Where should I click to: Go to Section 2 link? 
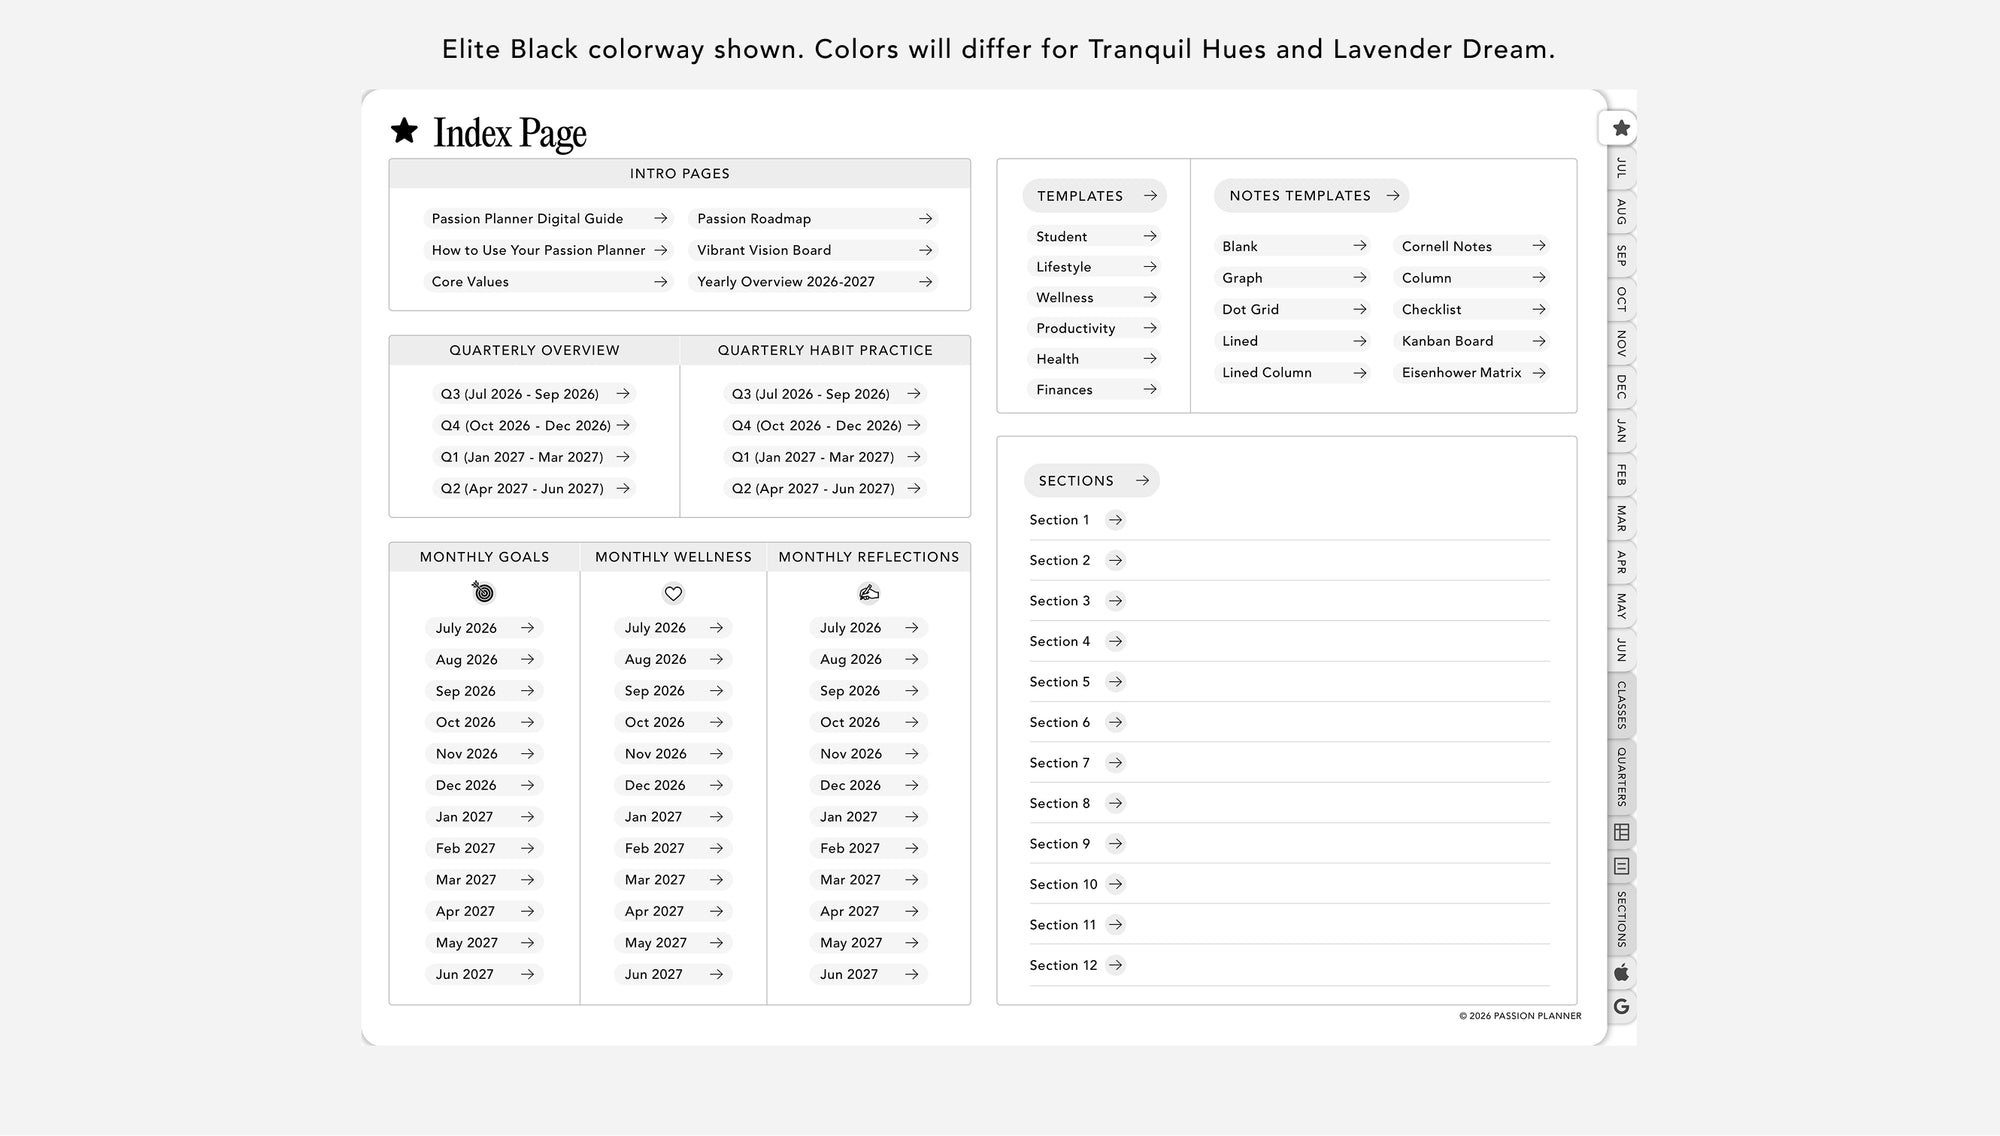pos(1077,561)
